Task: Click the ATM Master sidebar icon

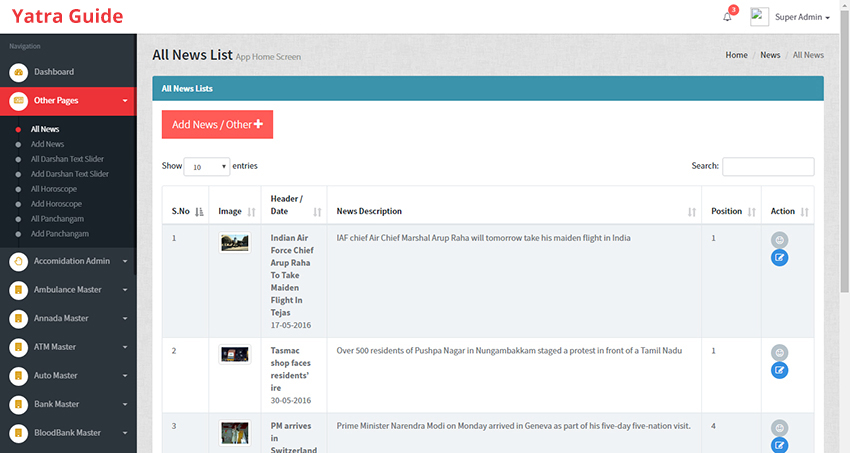Action: pos(18,347)
